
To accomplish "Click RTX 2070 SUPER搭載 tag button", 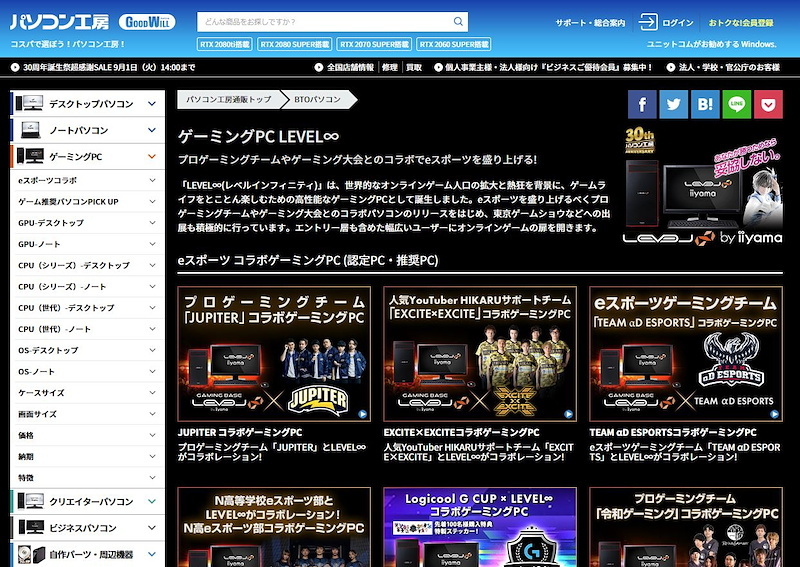I will (374, 44).
